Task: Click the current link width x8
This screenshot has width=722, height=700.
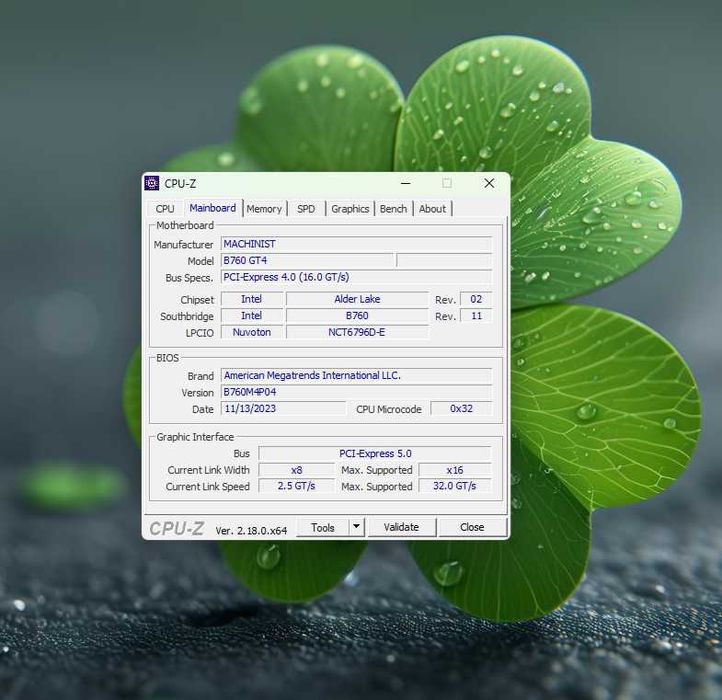Action: point(296,470)
